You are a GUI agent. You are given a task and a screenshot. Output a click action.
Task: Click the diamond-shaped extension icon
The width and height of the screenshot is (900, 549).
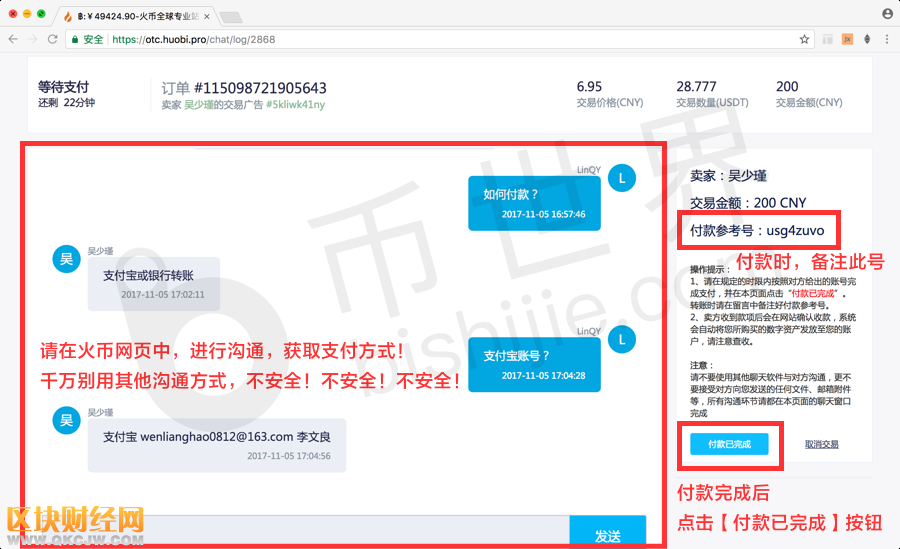point(867,39)
